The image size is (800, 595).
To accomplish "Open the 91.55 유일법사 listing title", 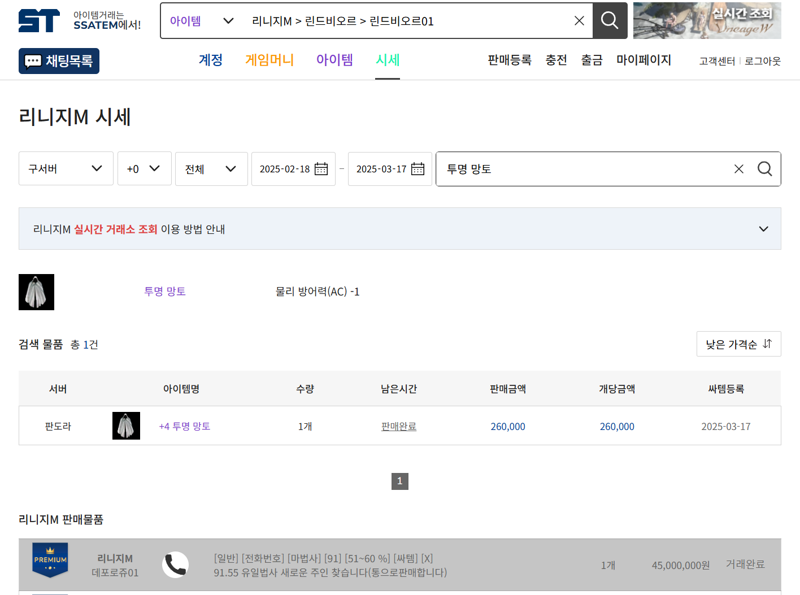I will [x=330, y=573].
